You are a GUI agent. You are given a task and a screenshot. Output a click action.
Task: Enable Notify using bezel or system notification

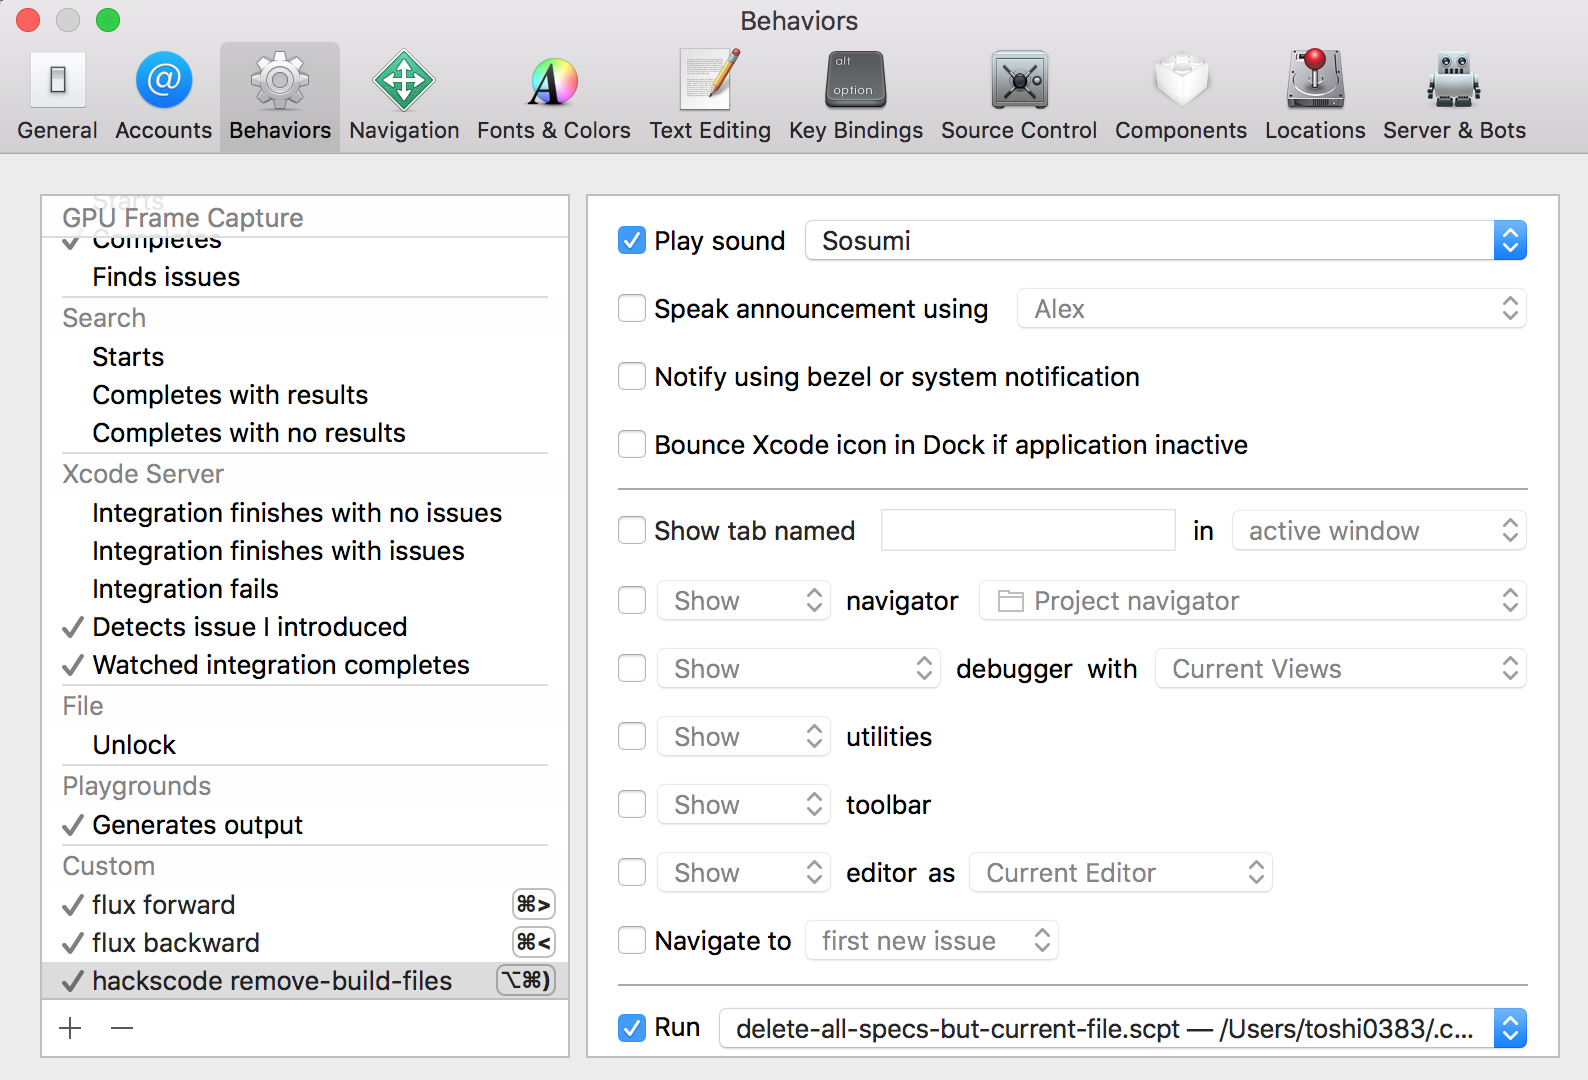[632, 376]
